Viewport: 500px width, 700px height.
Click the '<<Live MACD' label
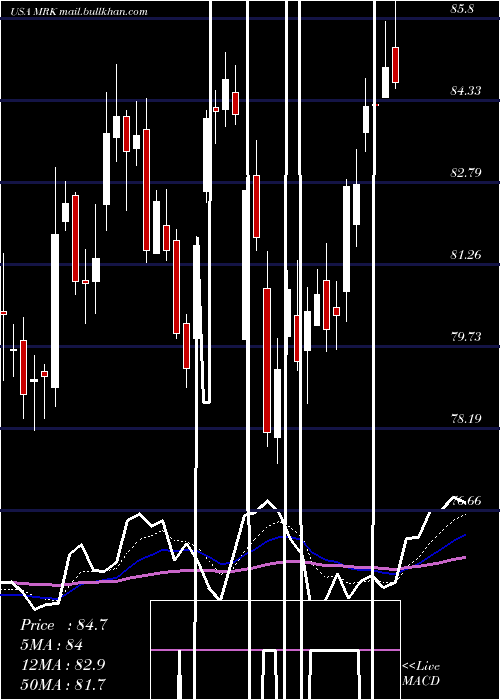[x=421, y=673]
